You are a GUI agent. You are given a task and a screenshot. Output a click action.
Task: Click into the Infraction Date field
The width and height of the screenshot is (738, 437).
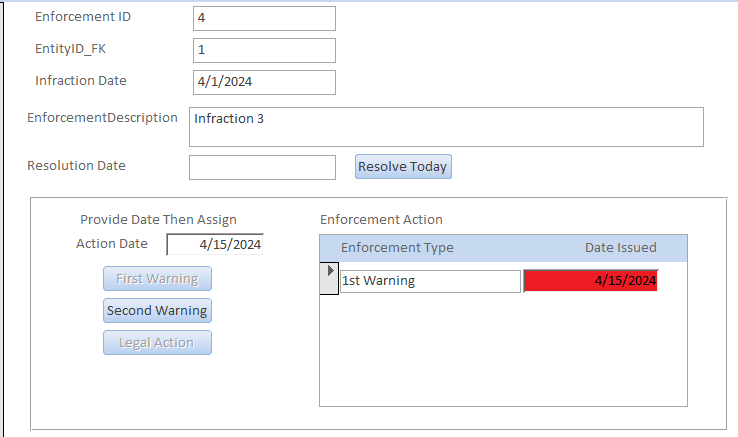(x=264, y=82)
